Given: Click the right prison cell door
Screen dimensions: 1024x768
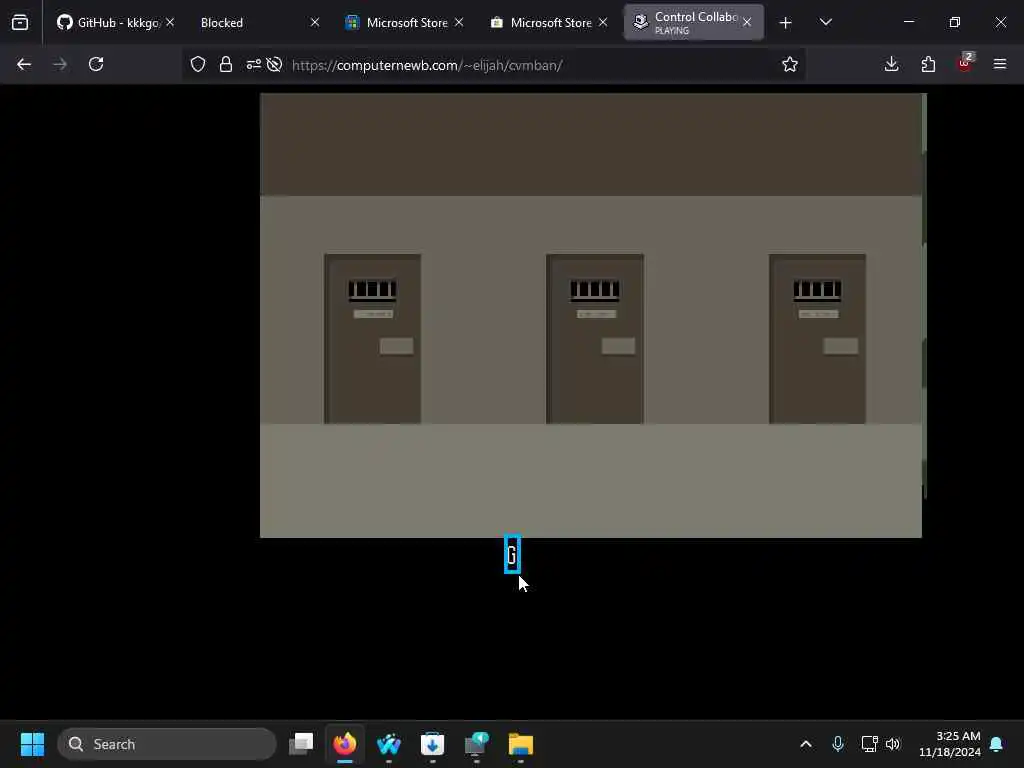Looking at the screenshot, I should [x=818, y=339].
